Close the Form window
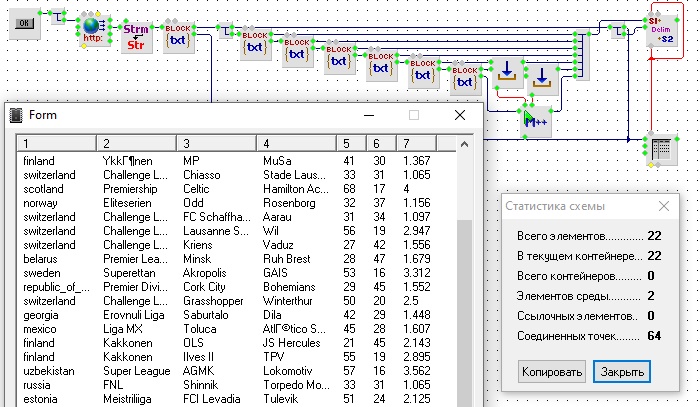 [460, 116]
